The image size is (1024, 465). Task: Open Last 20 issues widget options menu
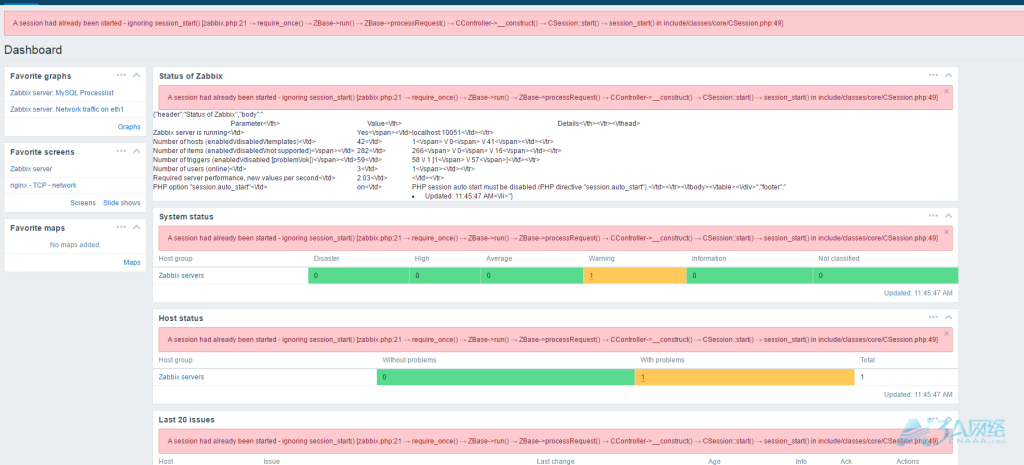tap(932, 419)
